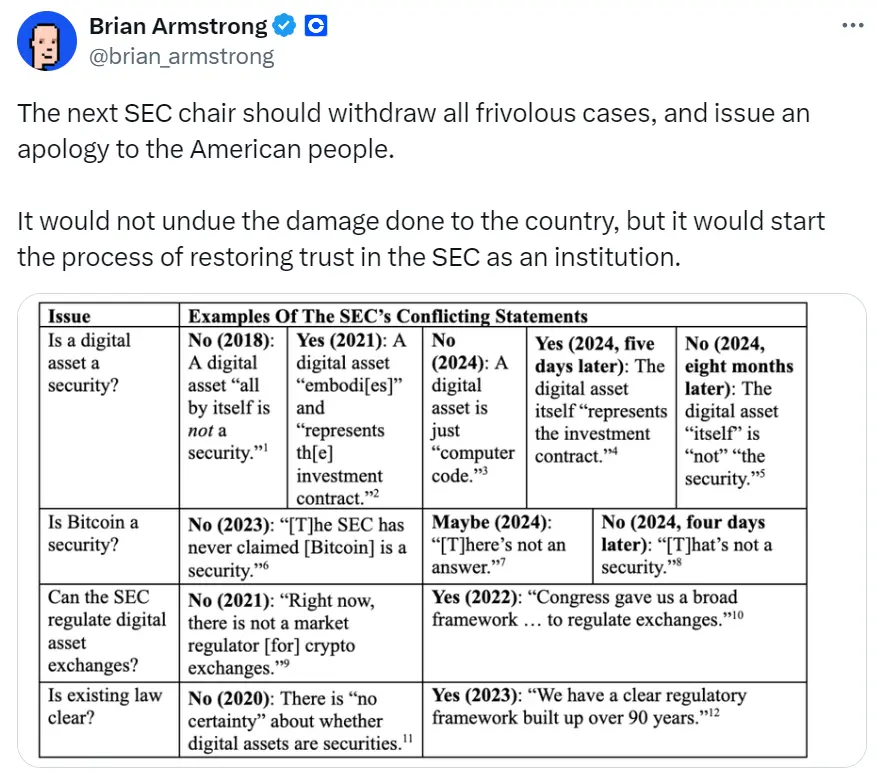
Task: Select the verification badge next to the name
Action: pos(286,25)
